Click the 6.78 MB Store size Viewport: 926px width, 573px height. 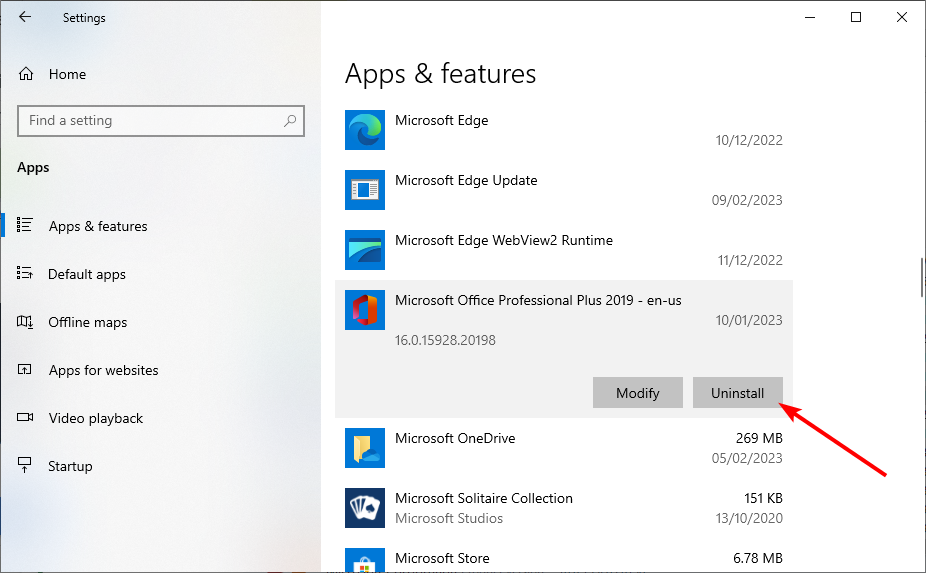[x=758, y=558]
